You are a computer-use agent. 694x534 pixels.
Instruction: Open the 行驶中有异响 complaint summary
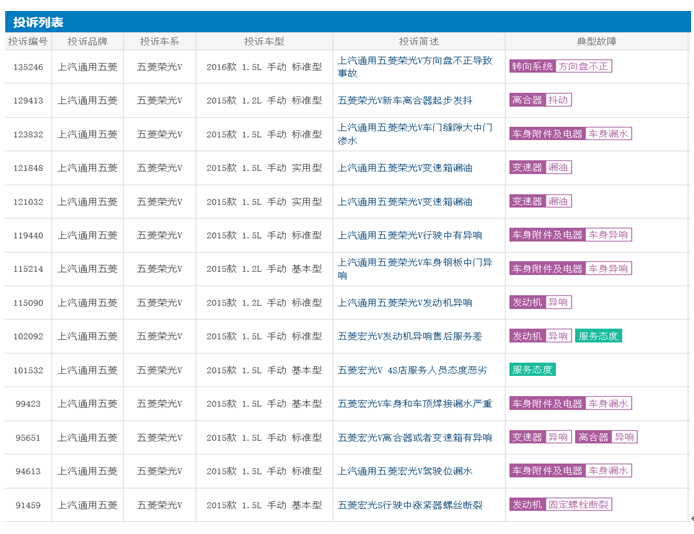[x=409, y=236]
